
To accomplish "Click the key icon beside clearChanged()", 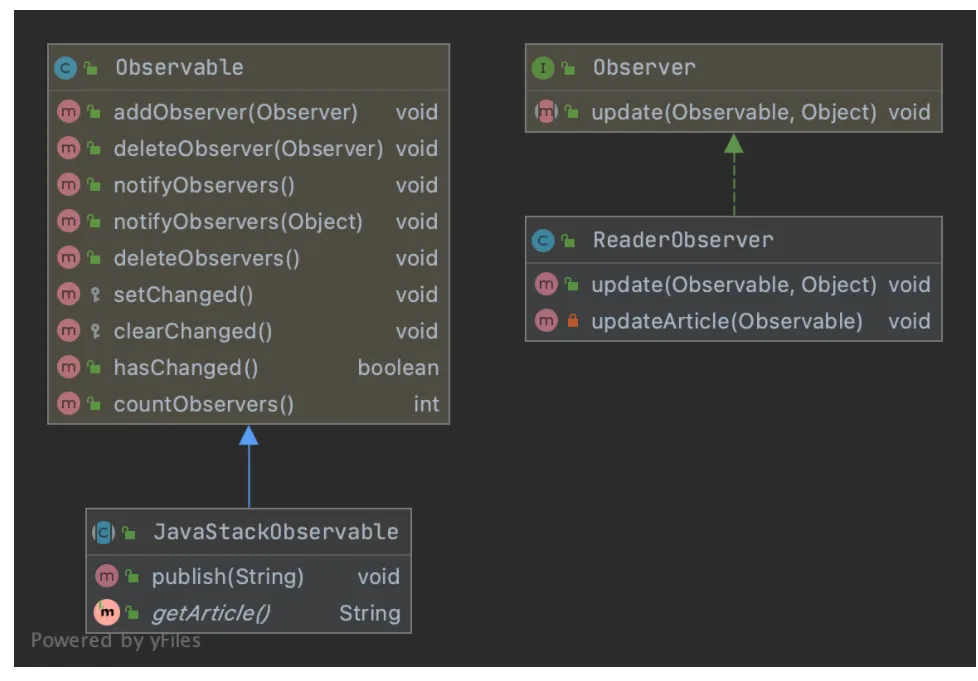I will 93,331.
